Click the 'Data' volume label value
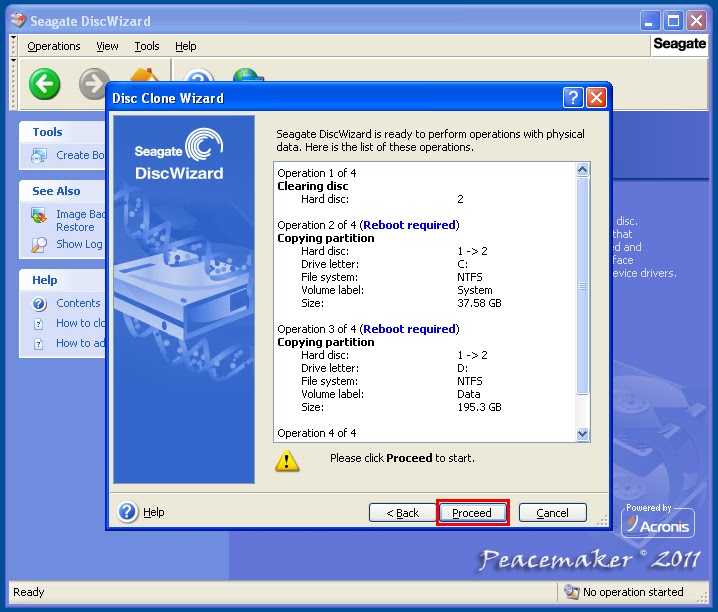Viewport: 718px width, 612px height. click(x=469, y=394)
